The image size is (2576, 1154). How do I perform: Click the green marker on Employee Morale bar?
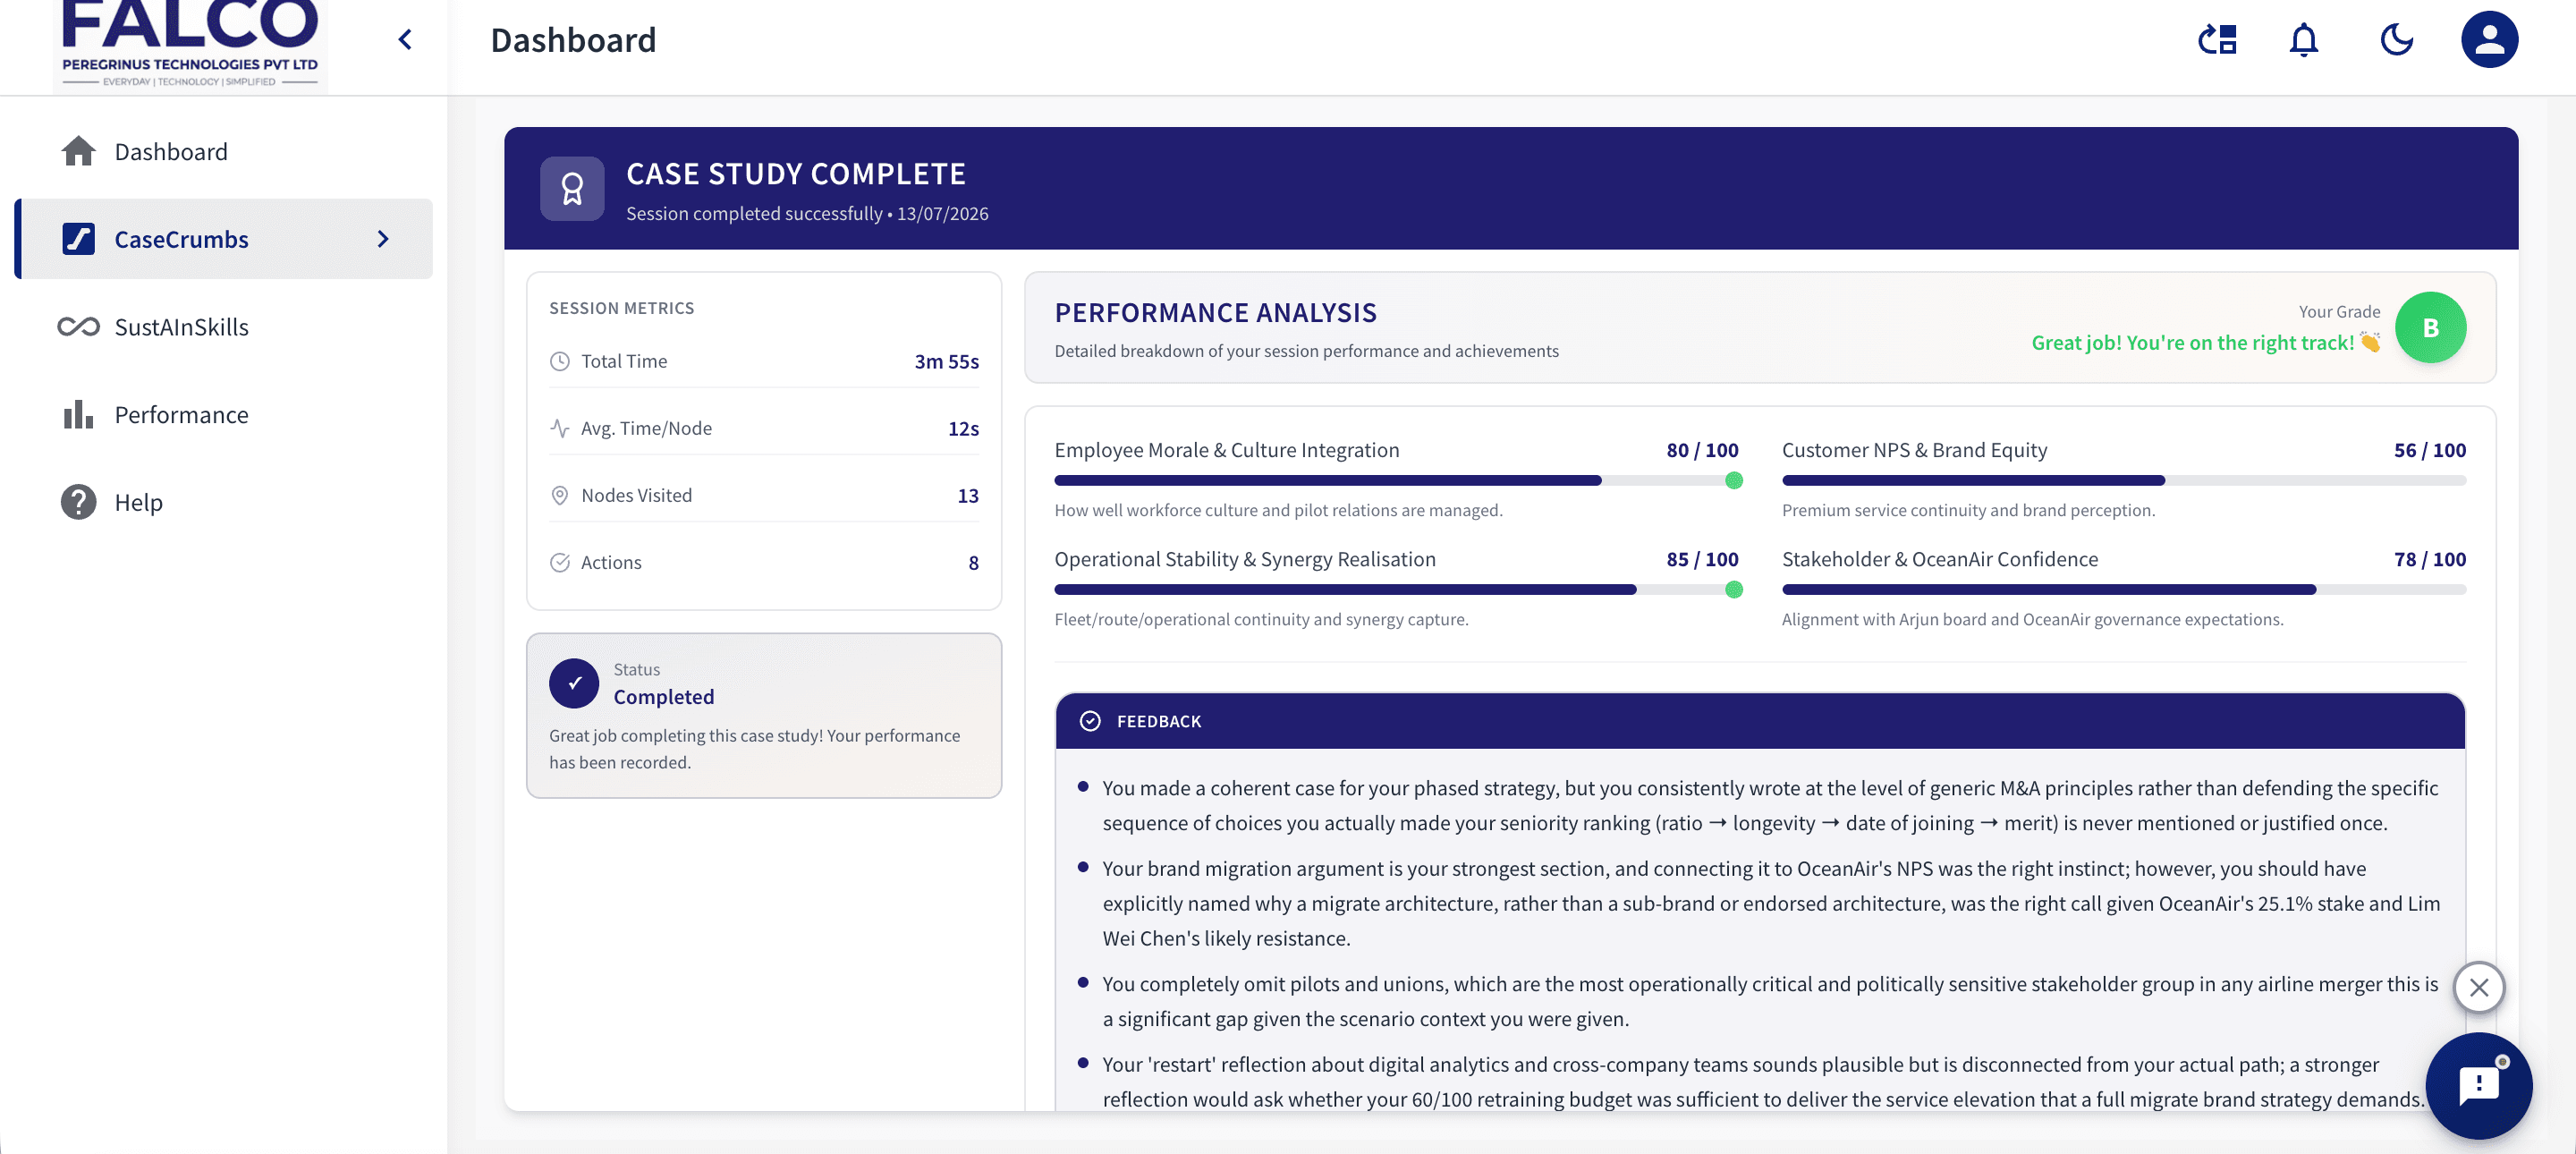click(x=1734, y=481)
